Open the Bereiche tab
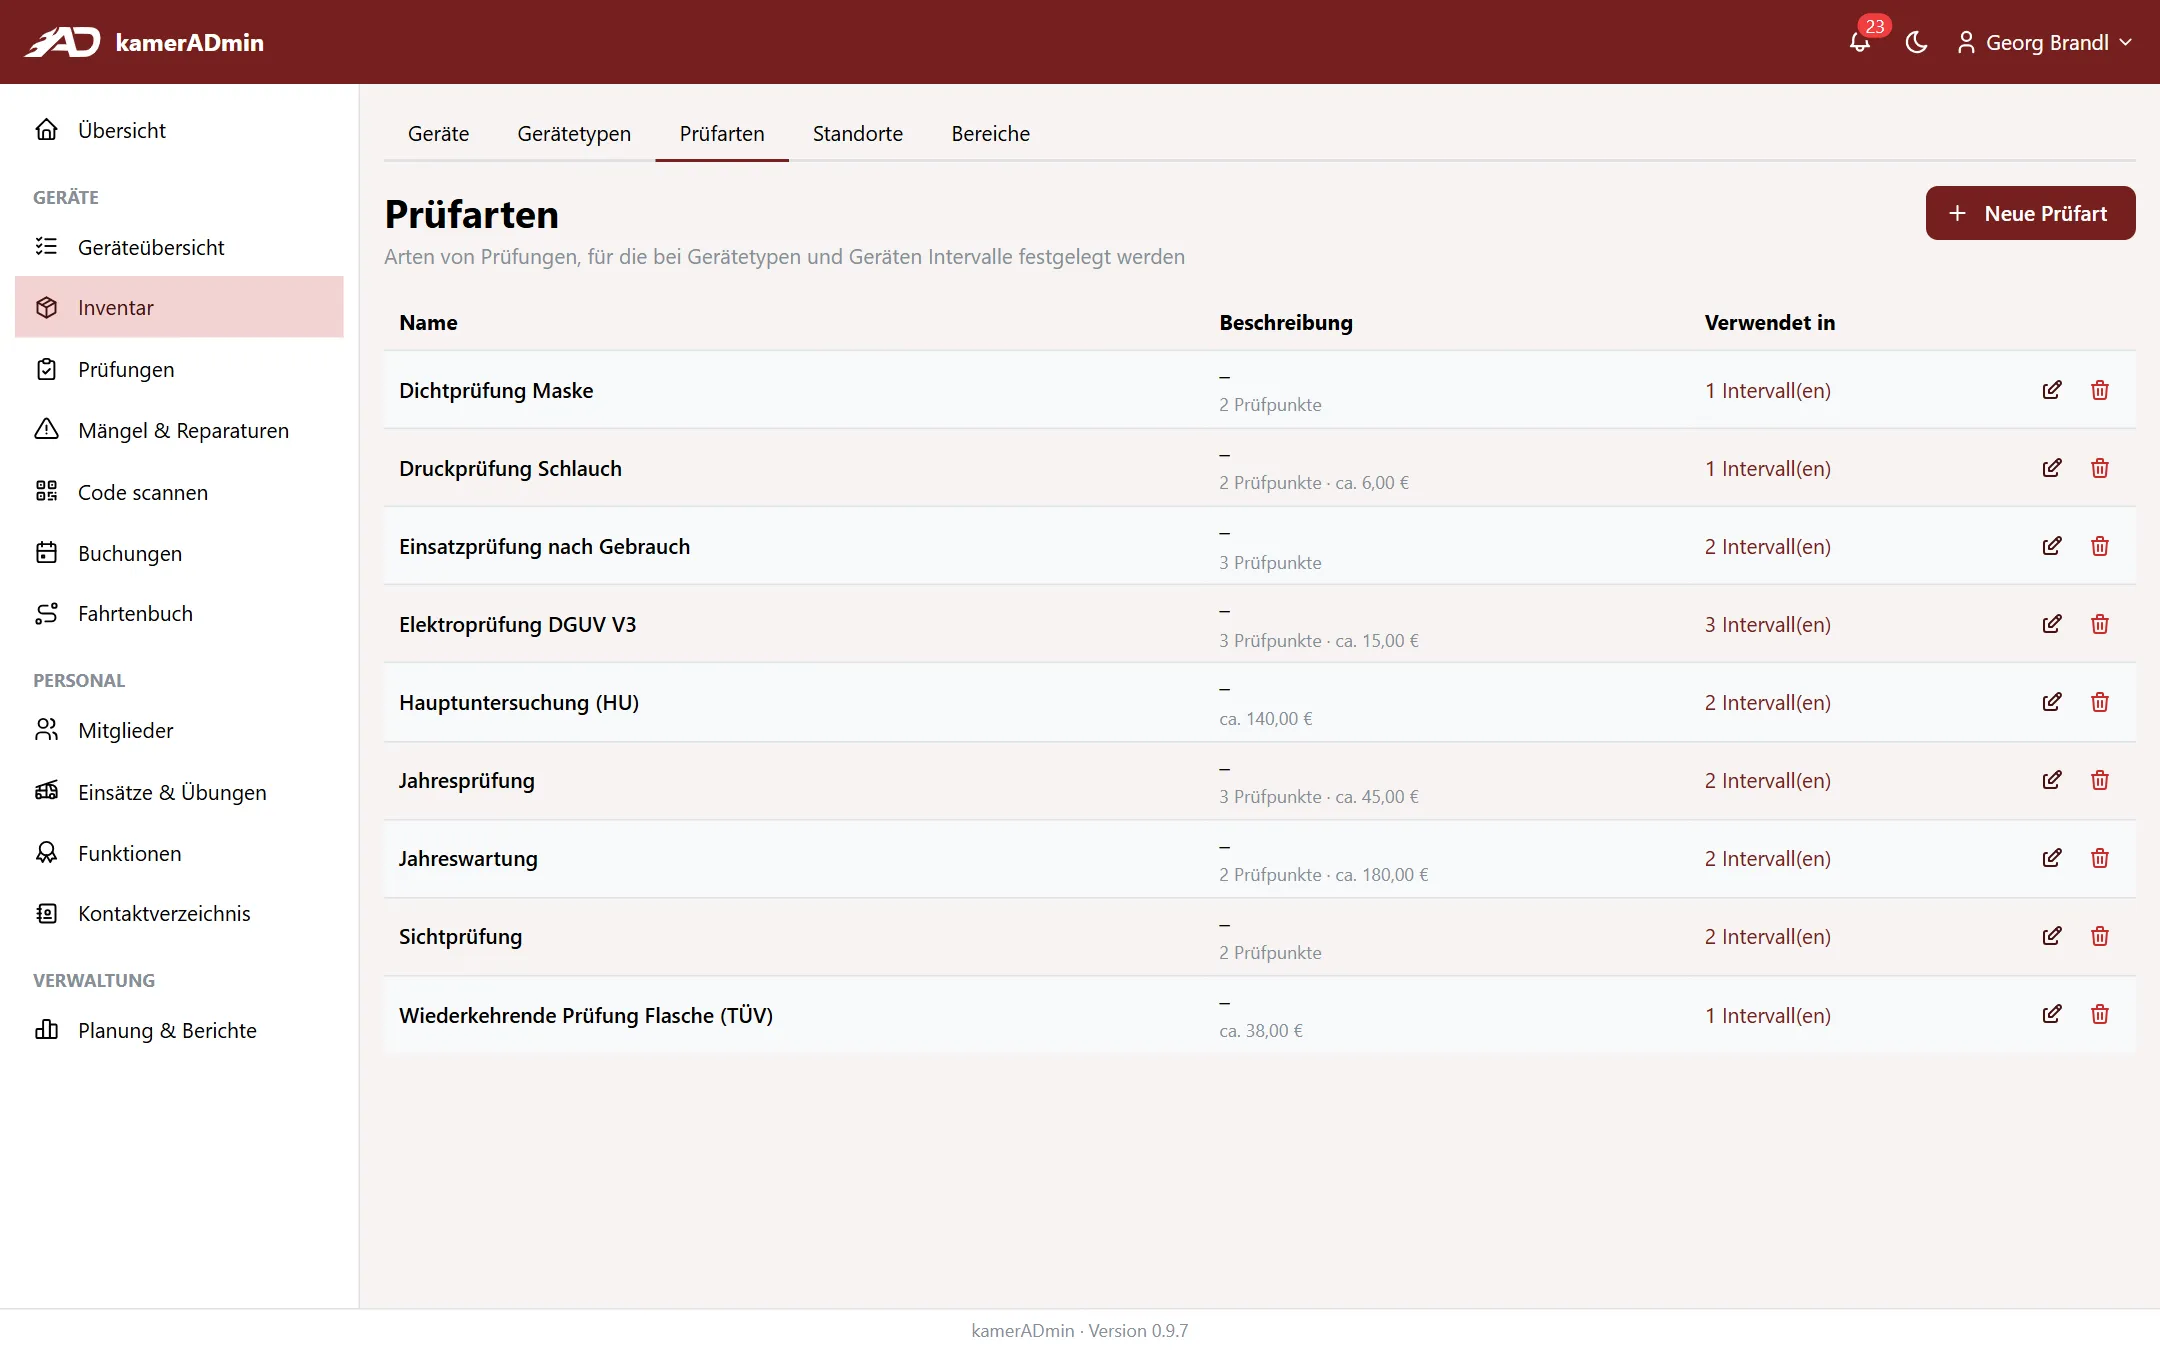Image resolution: width=2160 pixels, height=1350 pixels. [990, 134]
